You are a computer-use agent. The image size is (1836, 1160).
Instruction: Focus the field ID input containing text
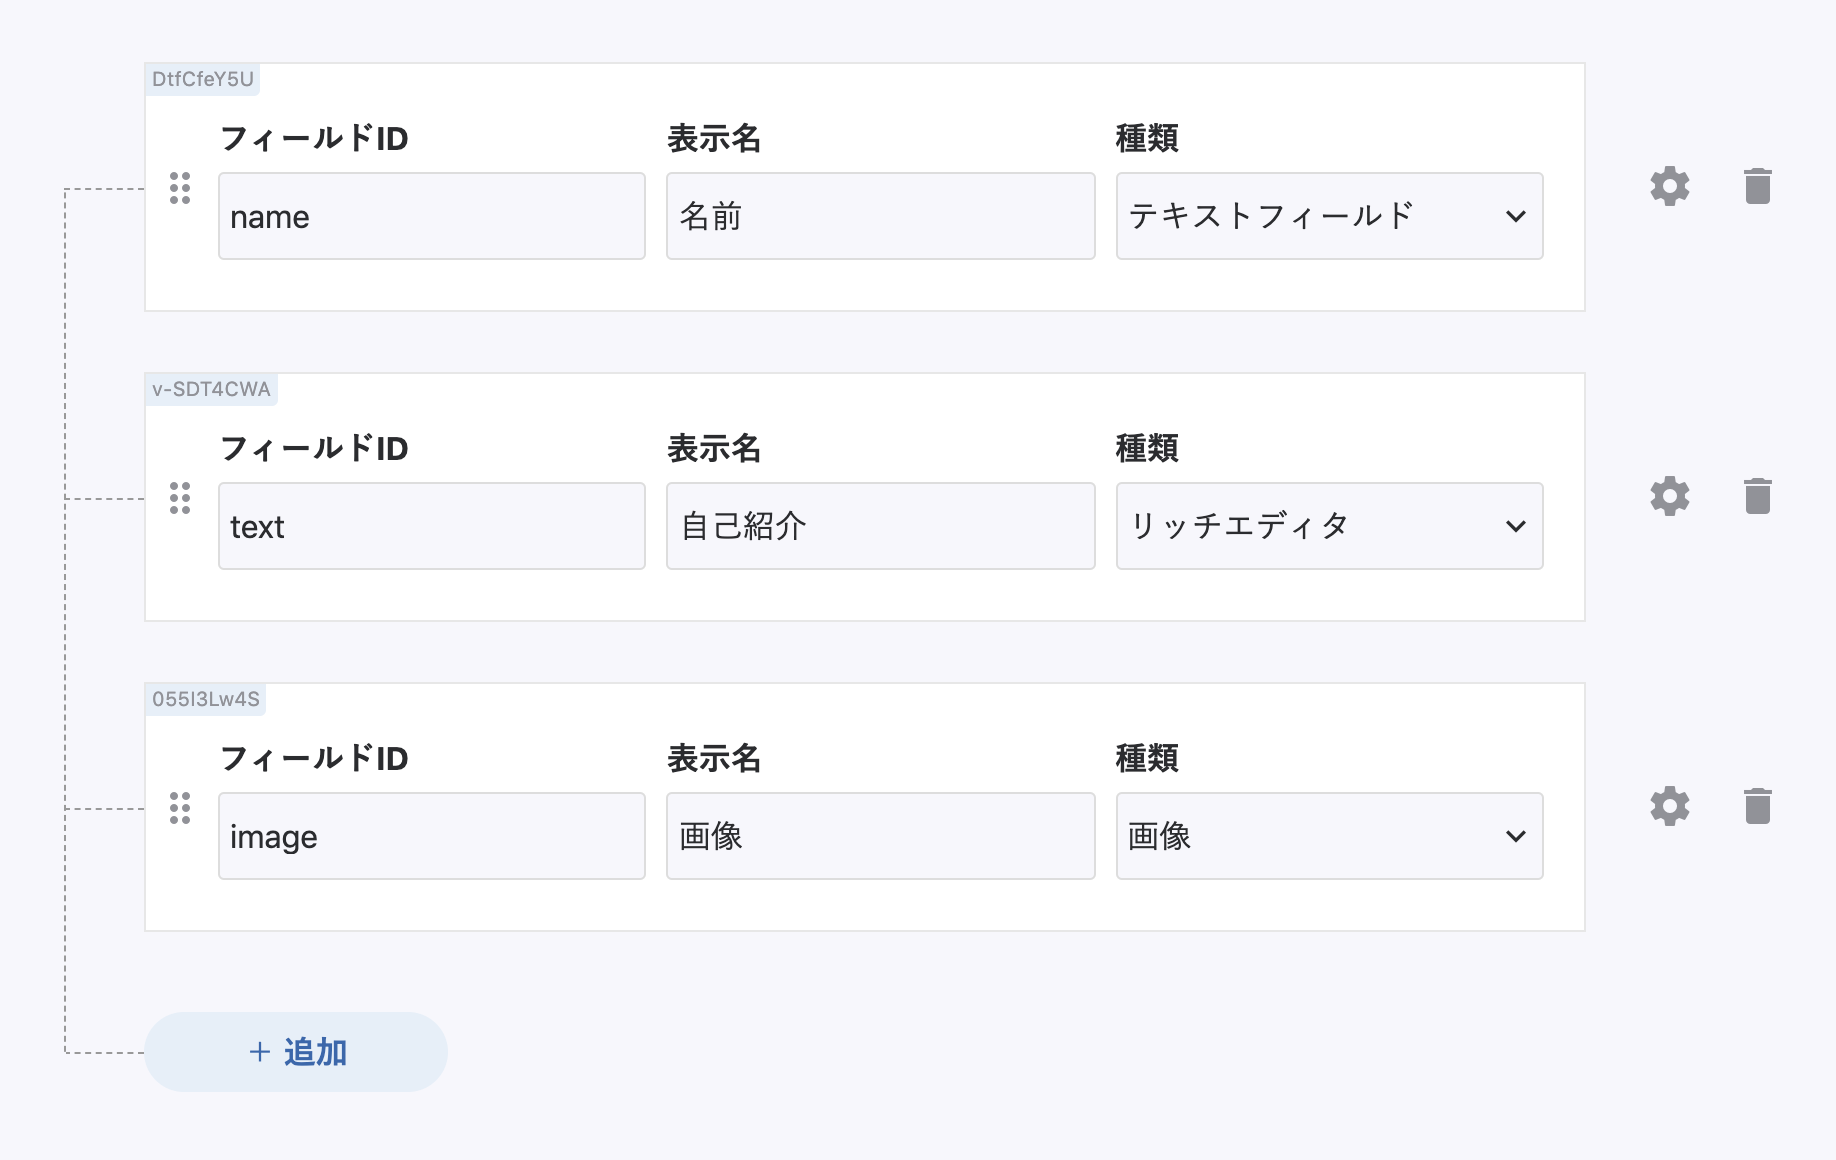[x=431, y=526]
